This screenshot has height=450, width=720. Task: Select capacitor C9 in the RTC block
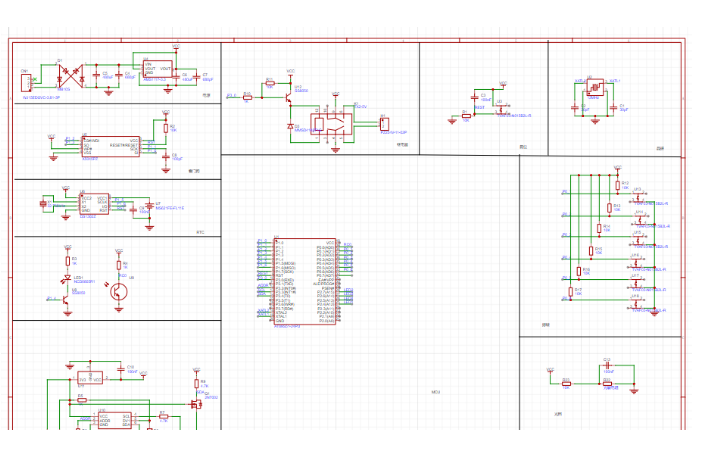tap(133, 210)
